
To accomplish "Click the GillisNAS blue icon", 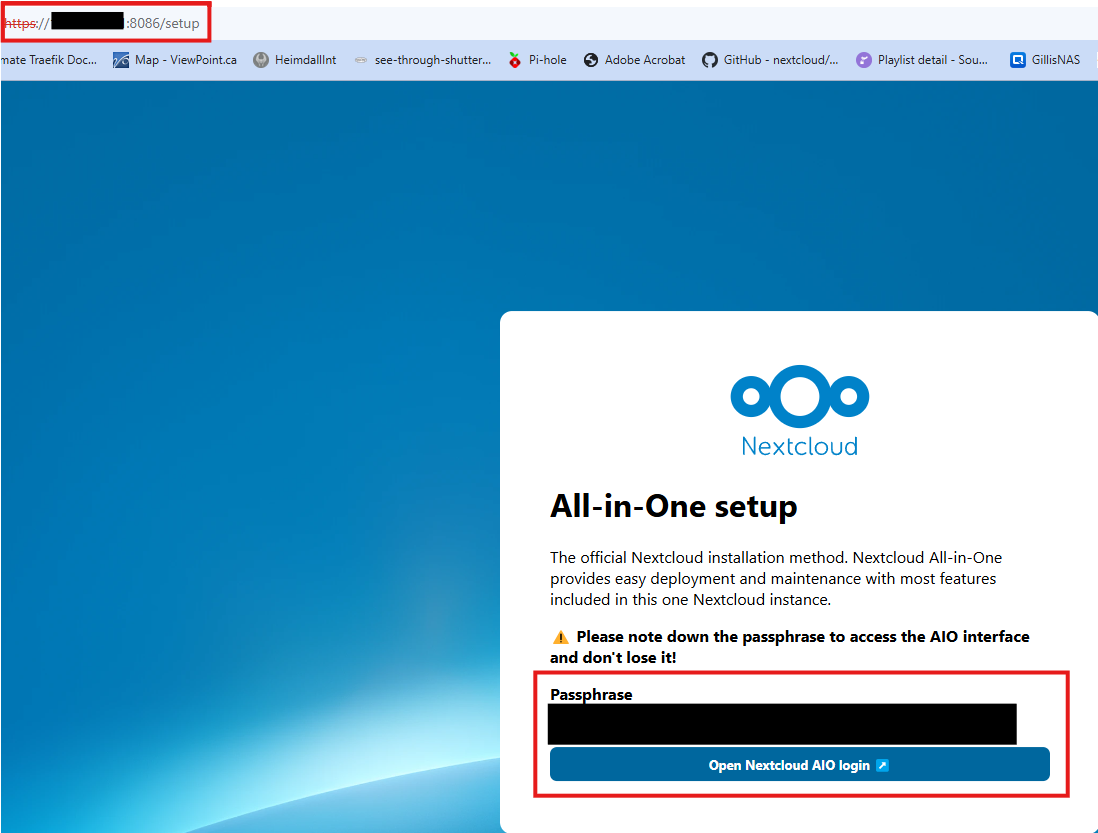I will [1017, 60].
